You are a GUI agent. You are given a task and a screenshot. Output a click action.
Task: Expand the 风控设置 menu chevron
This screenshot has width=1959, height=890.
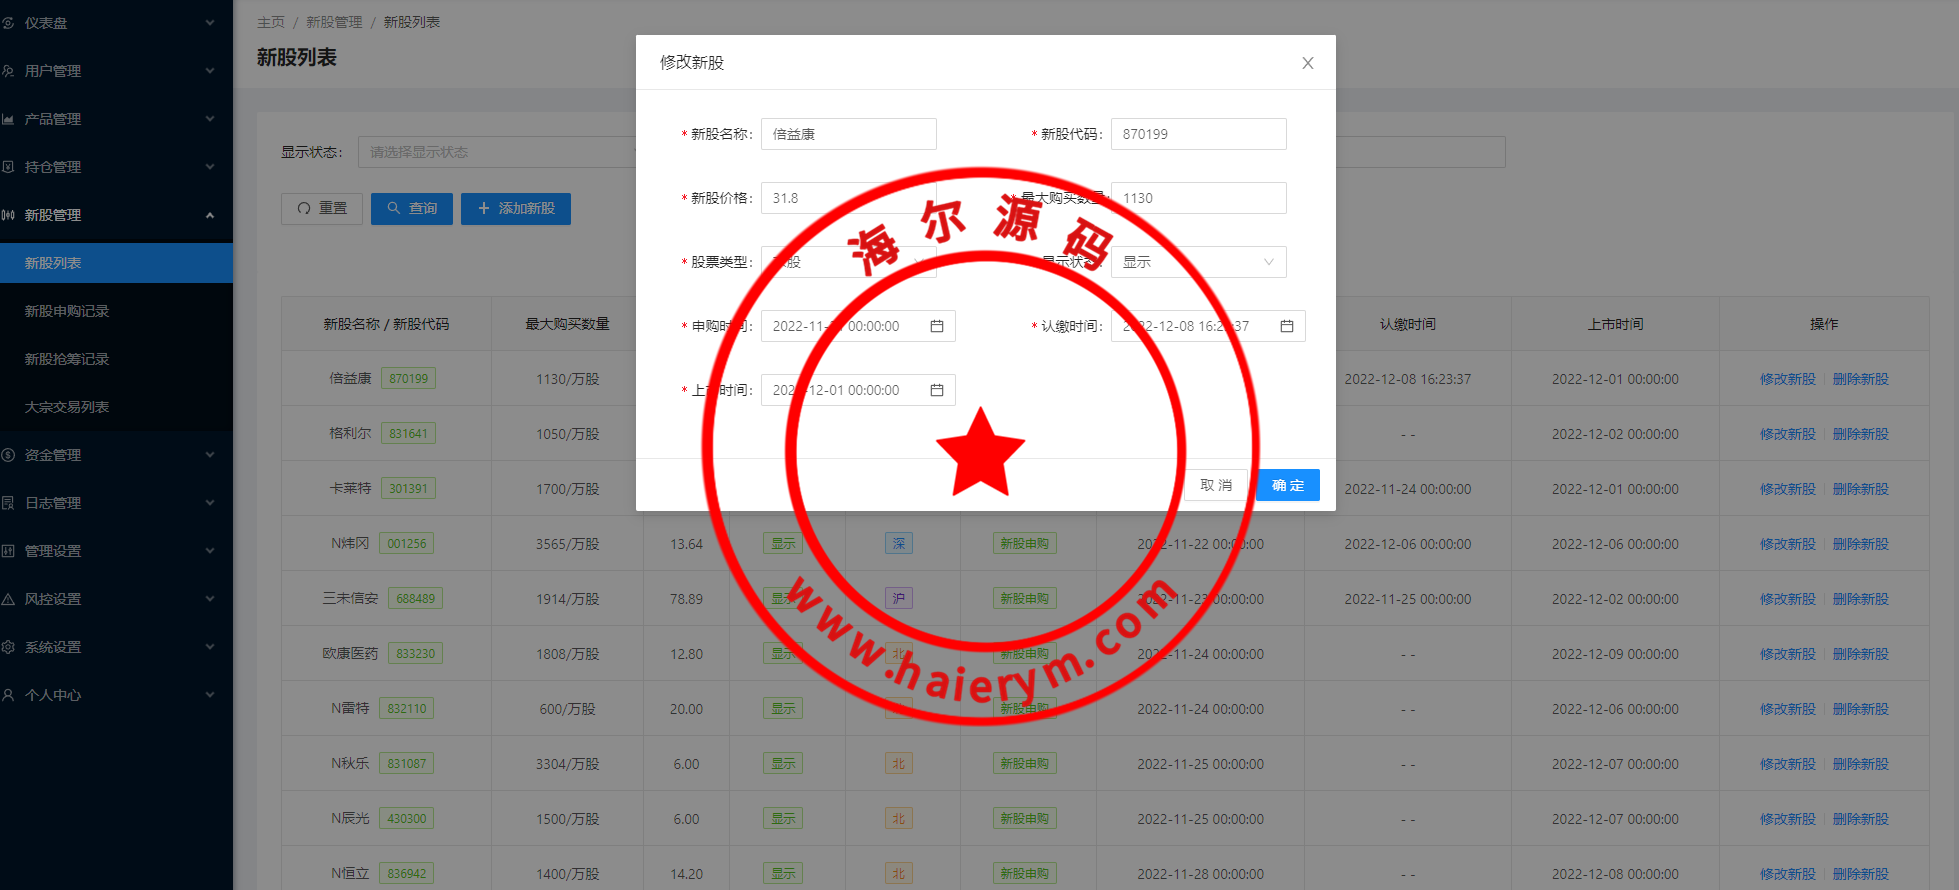coord(209,599)
